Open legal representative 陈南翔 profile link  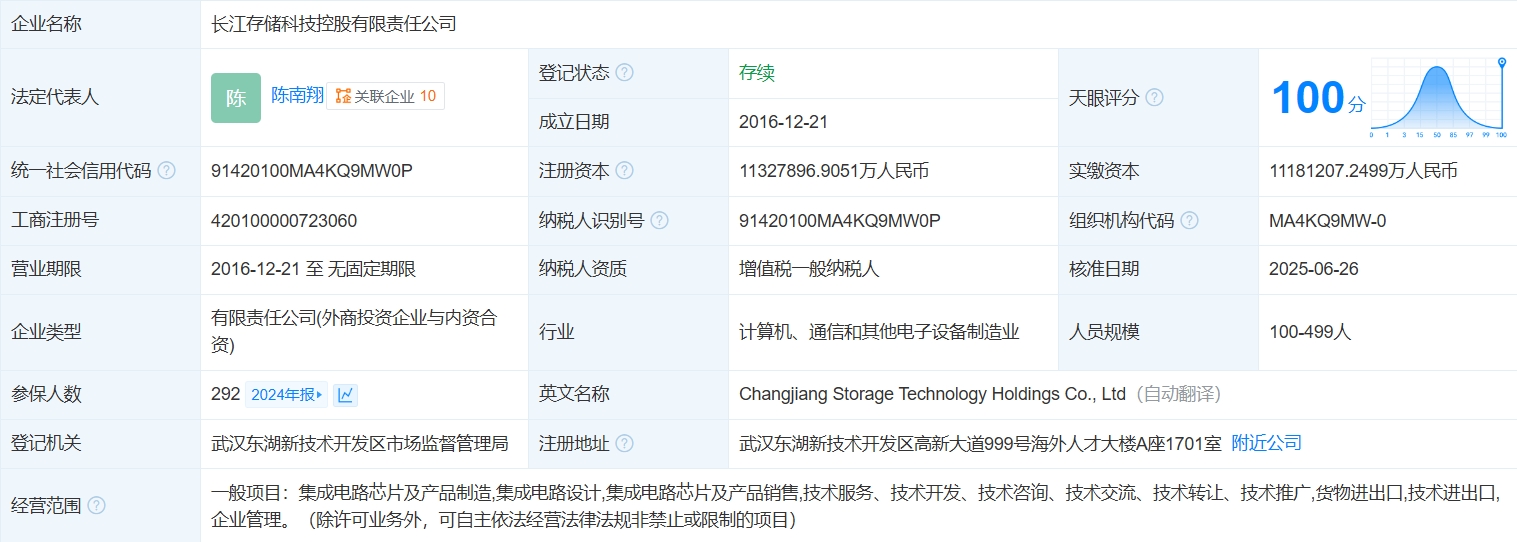298,96
